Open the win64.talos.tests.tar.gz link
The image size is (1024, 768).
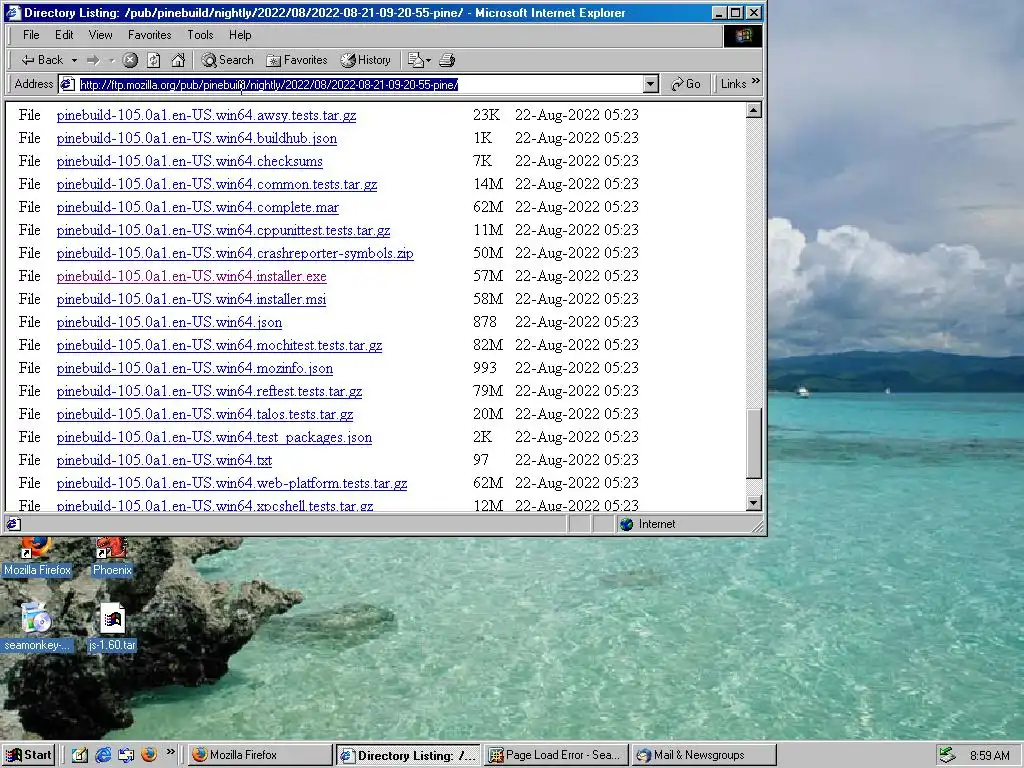205,414
